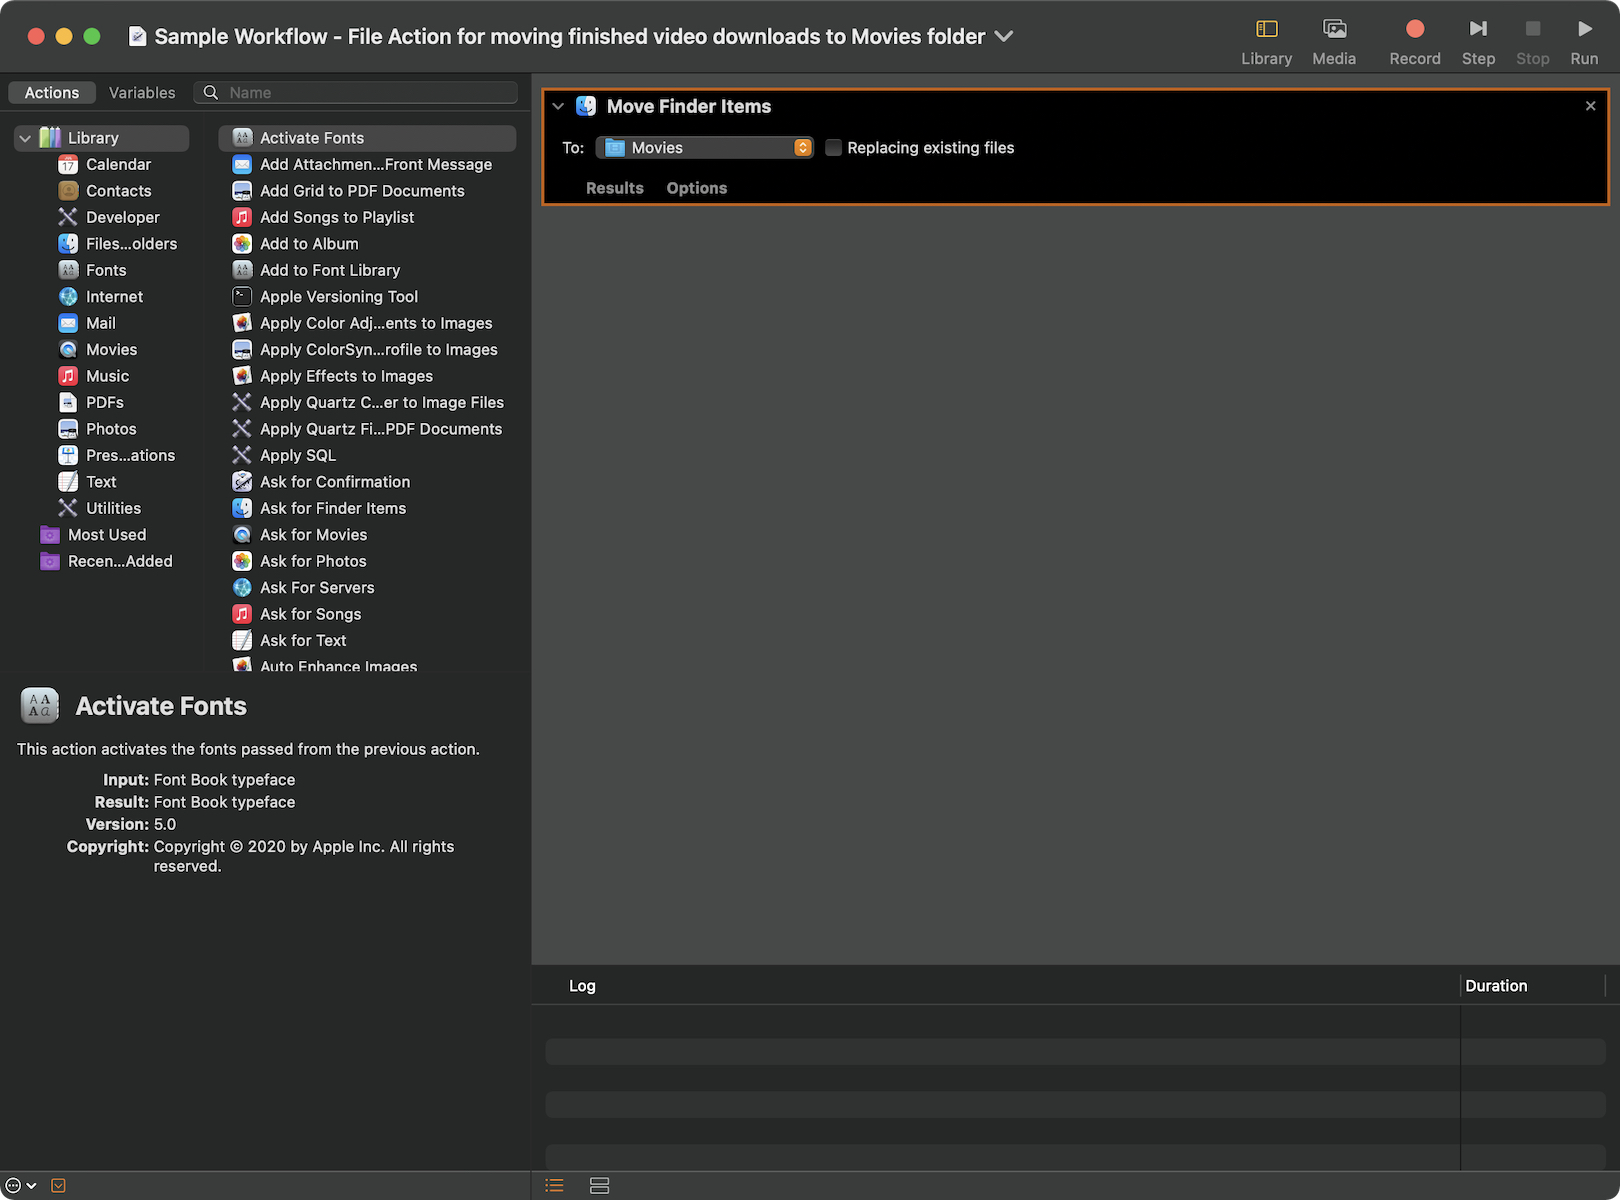Collapse the Move Finder Items action

click(x=558, y=106)
